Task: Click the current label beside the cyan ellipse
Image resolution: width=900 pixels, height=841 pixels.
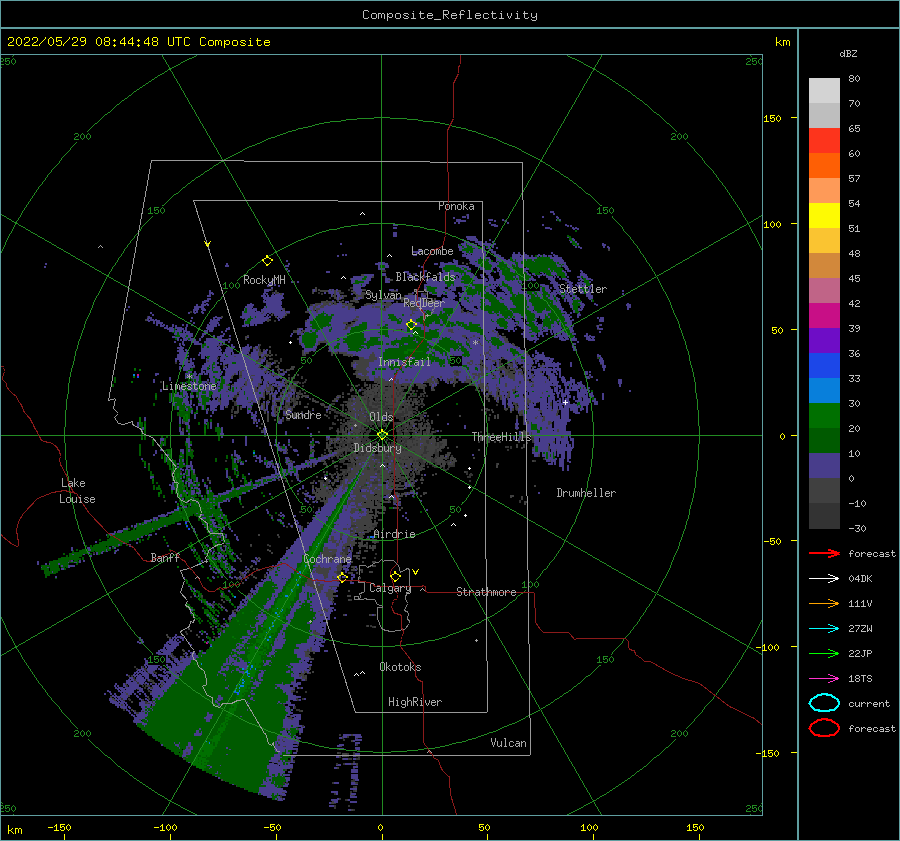Action: [x=869, y=704]
